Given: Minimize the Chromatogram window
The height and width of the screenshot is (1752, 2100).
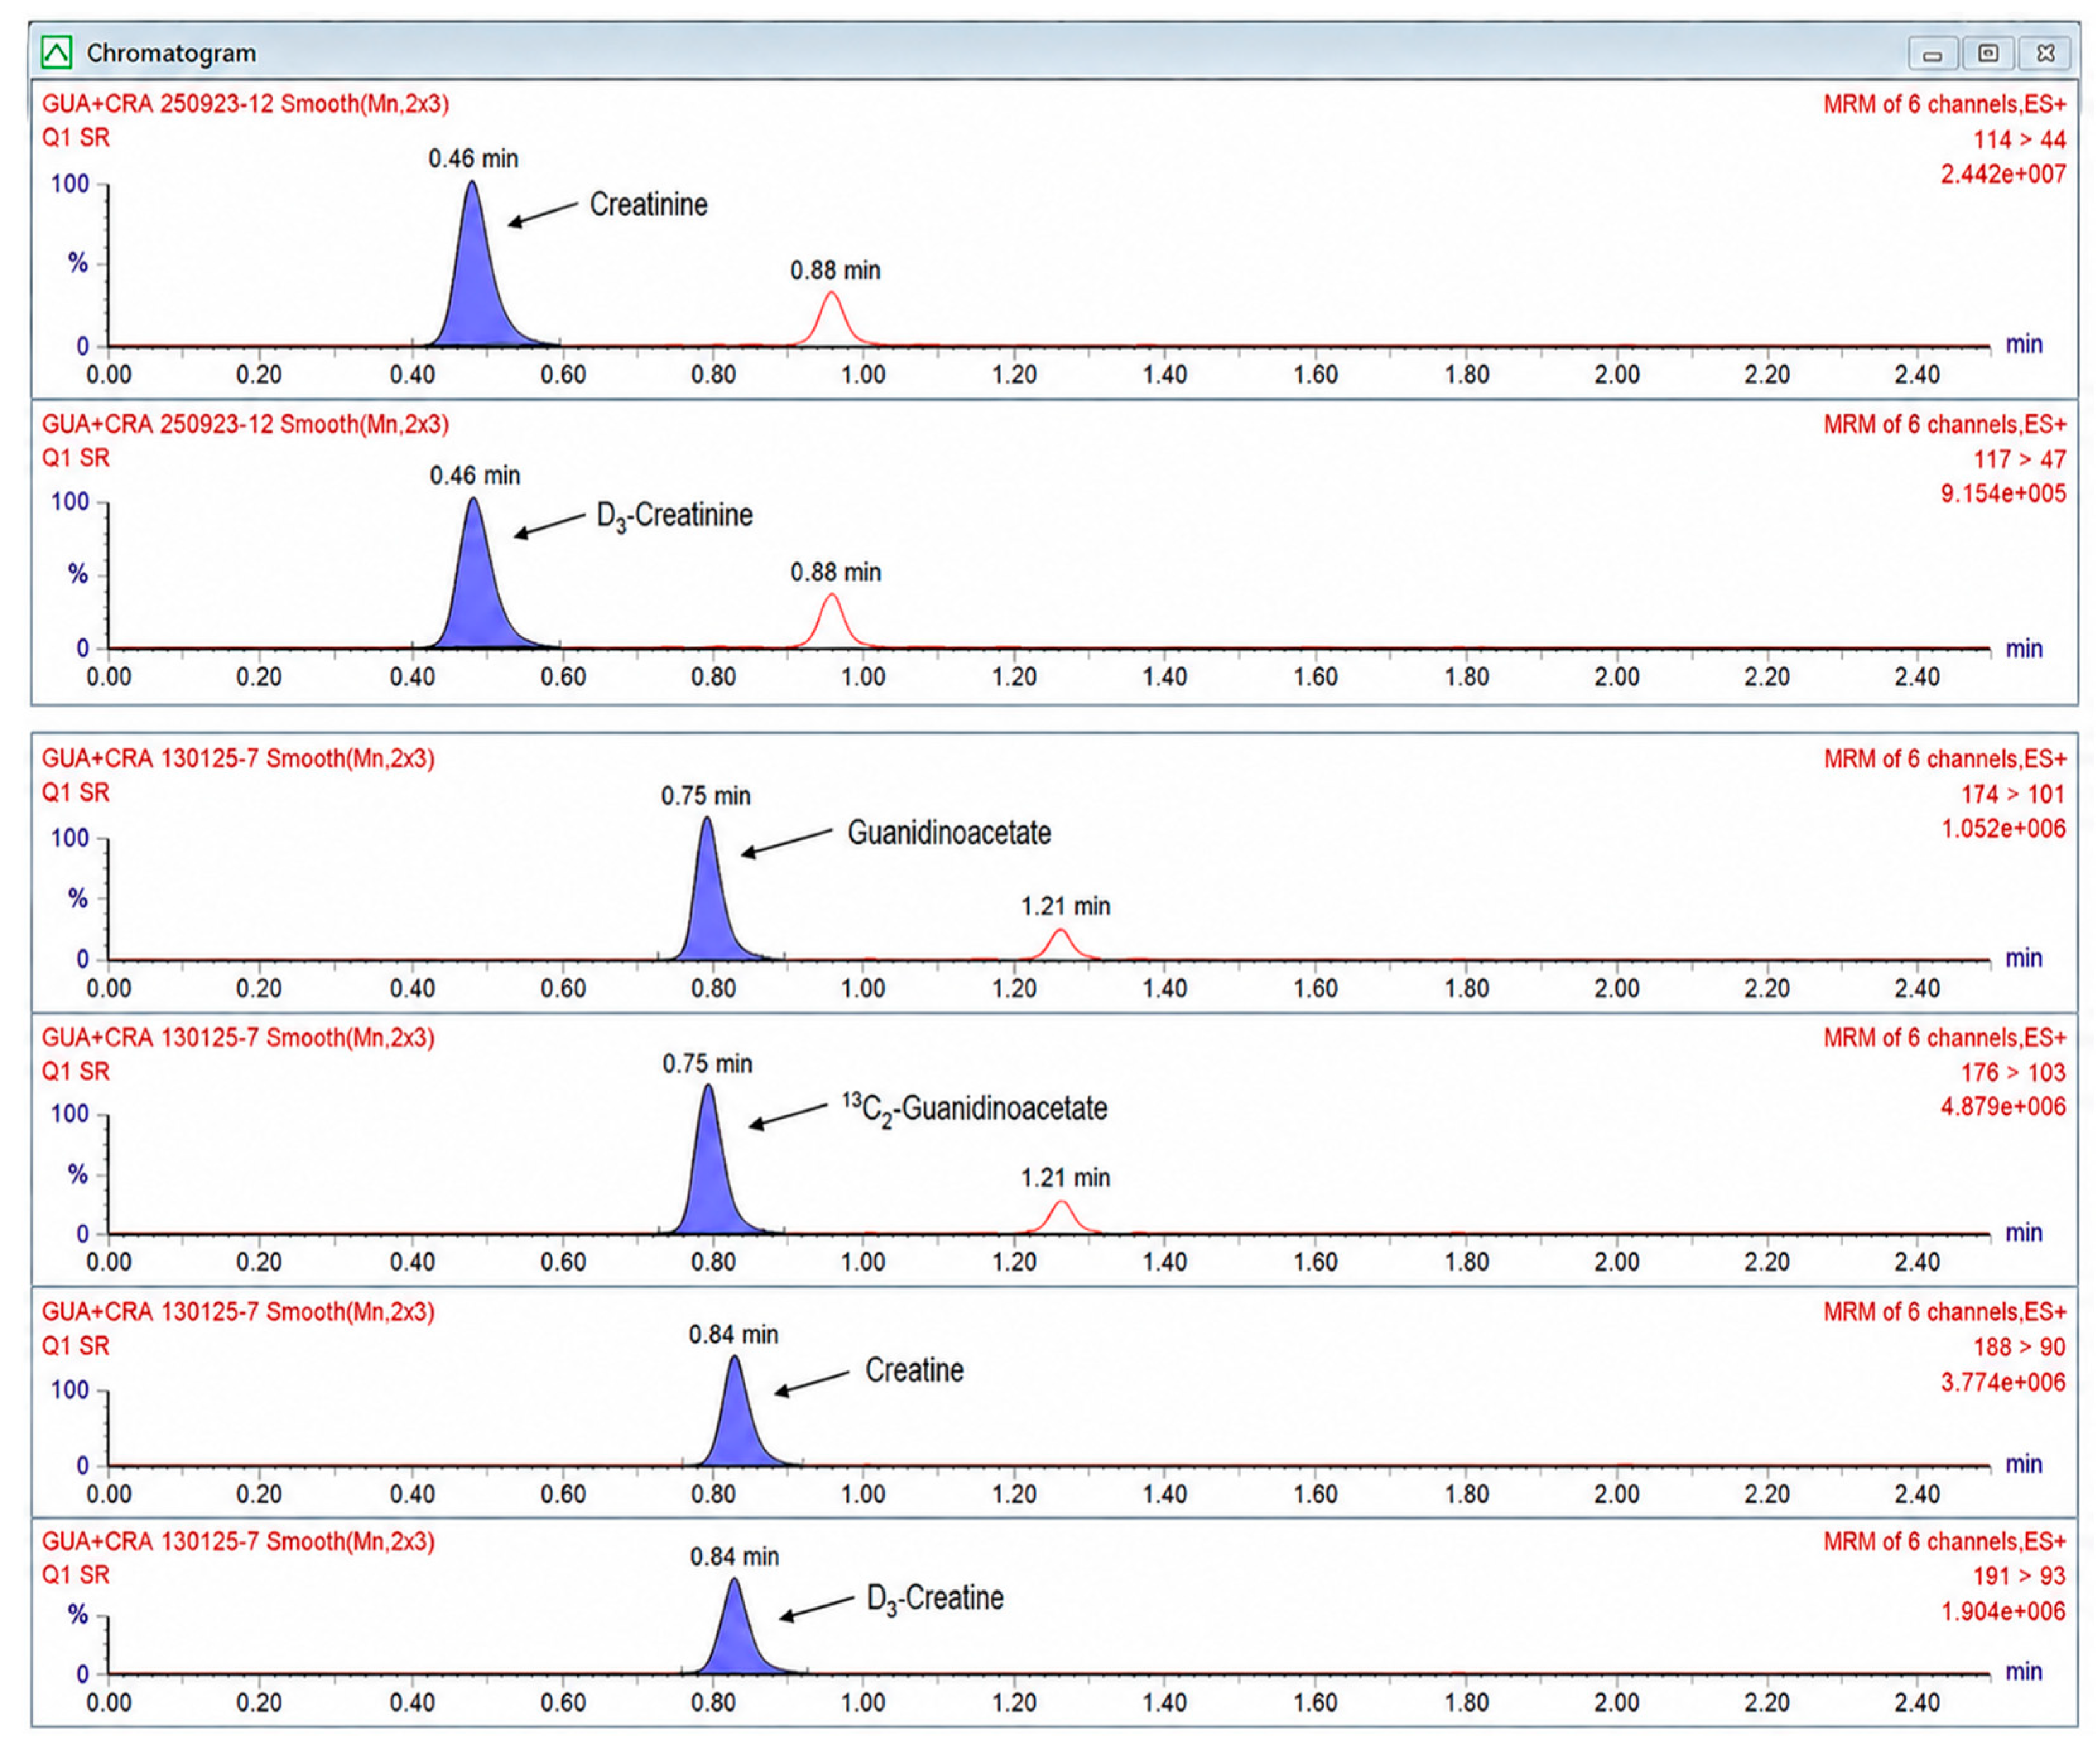Looking at the screenshot, I should (x=1933, y=54).
